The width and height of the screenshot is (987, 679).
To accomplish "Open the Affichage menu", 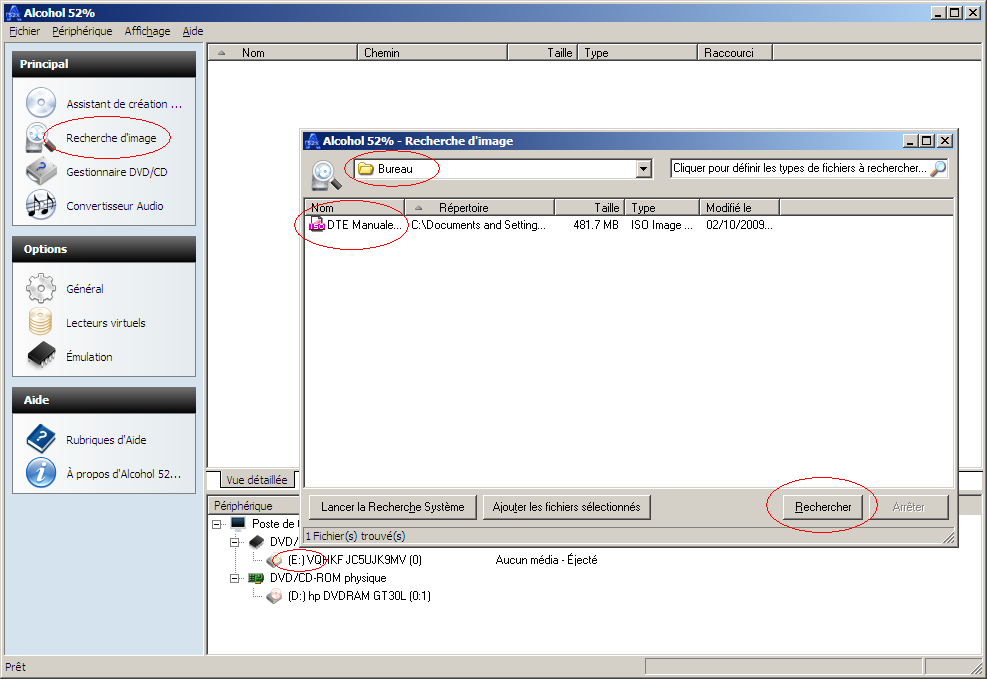I will click(147, 31).
